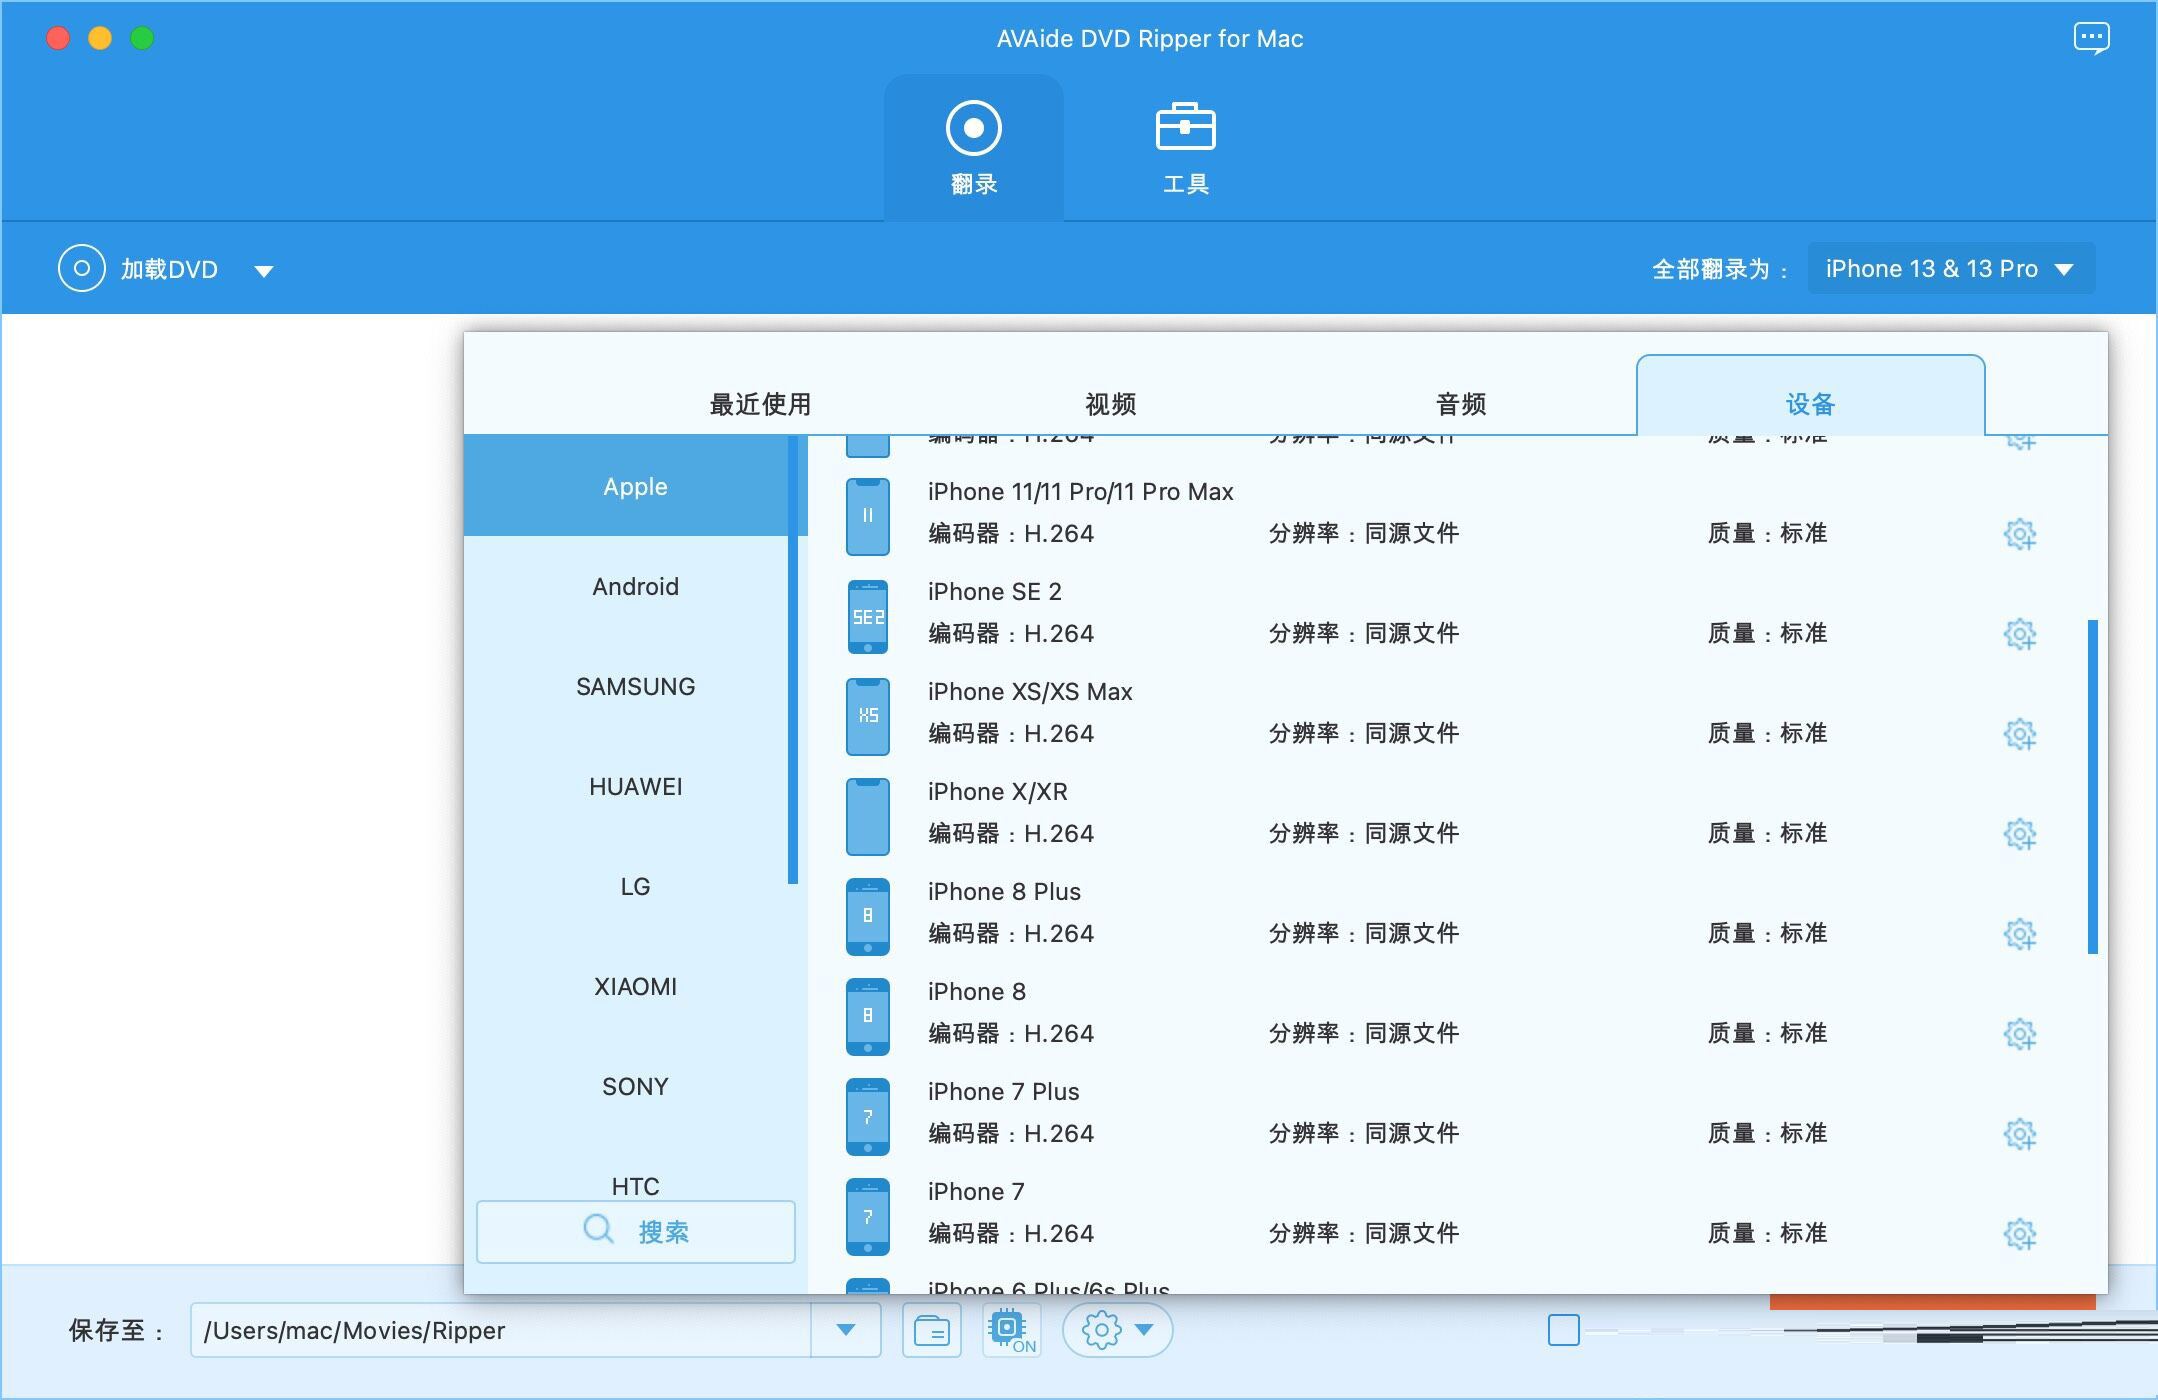Choose the iPhone X/XR profile

point(997,791)
